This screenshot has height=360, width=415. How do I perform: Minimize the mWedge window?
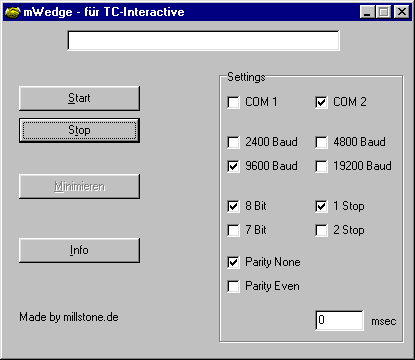pyautogui.click(x=367, y=12)
